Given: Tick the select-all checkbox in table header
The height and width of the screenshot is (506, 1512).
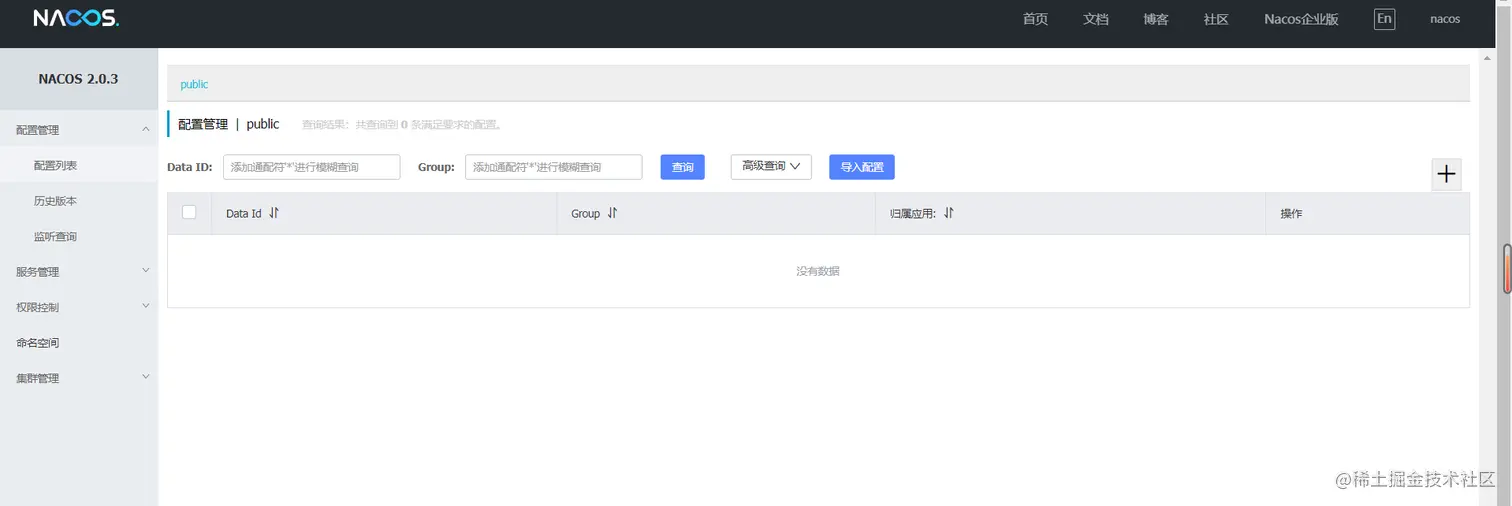Looking at the screenshot, I should pyautogui.click(x=189, y=212).
